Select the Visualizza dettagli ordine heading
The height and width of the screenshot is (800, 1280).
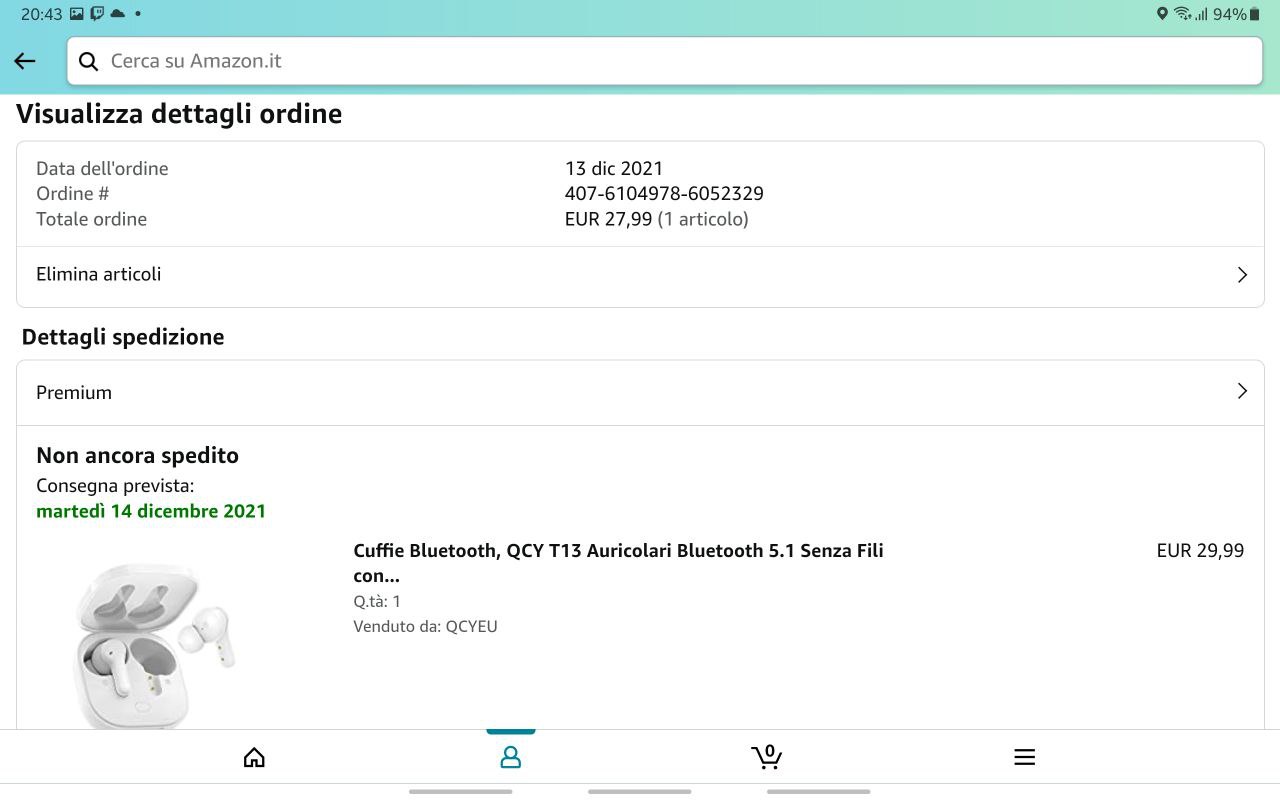click(179, 114)
